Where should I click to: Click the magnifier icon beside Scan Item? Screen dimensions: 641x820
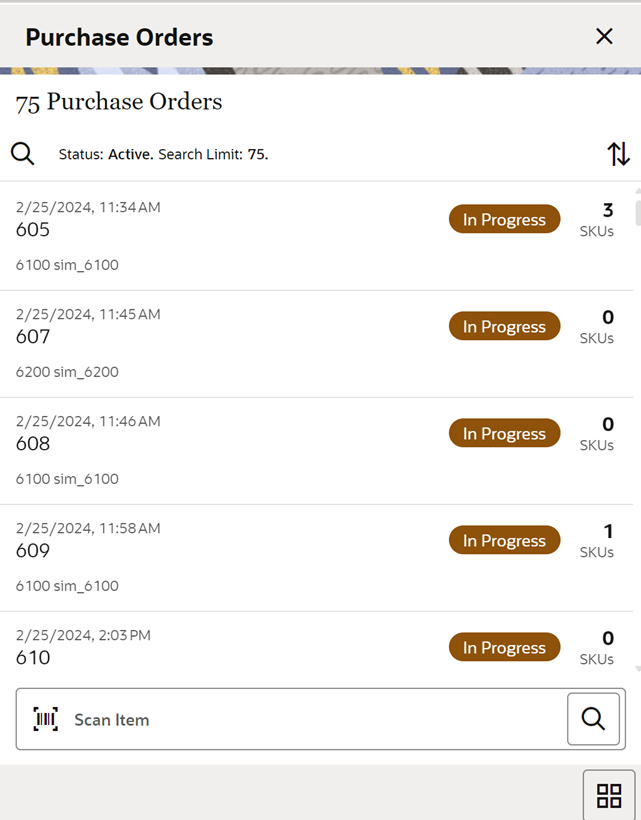coord(595,719)
